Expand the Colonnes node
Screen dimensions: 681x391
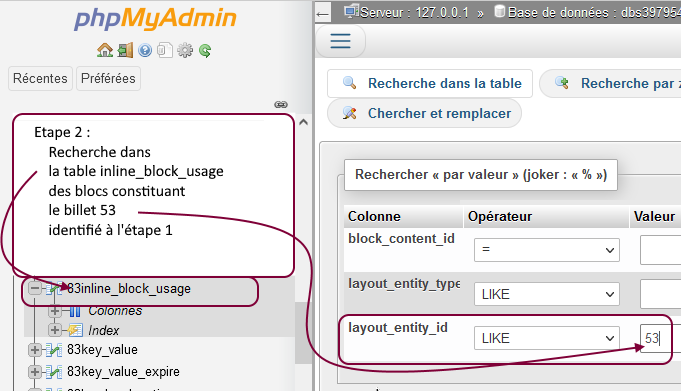[x=55, y=311]
